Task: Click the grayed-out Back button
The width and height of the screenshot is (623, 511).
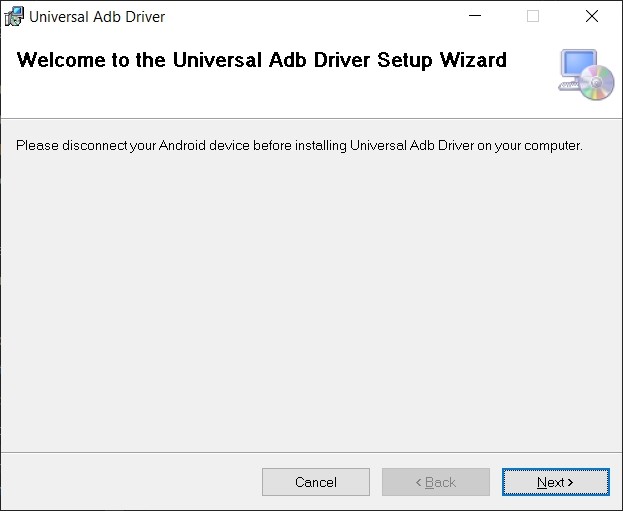Action: (436, 482)
